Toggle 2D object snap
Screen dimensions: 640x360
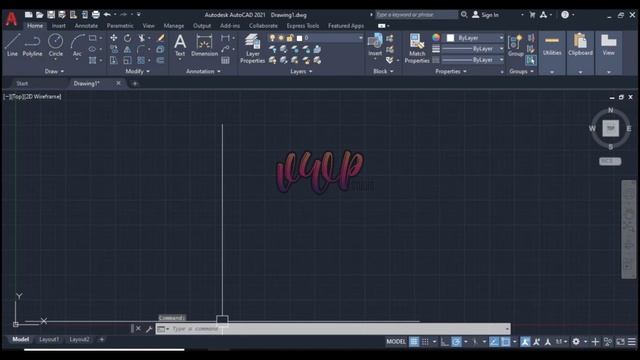[505, 342]
